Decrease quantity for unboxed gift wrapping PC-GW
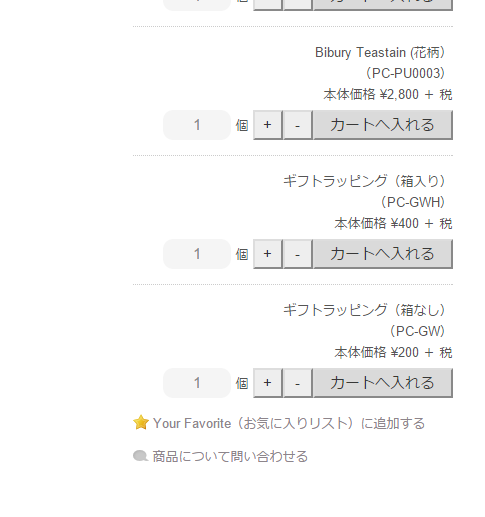This screenshot has width=485, height=517. [x=298, y=383]
